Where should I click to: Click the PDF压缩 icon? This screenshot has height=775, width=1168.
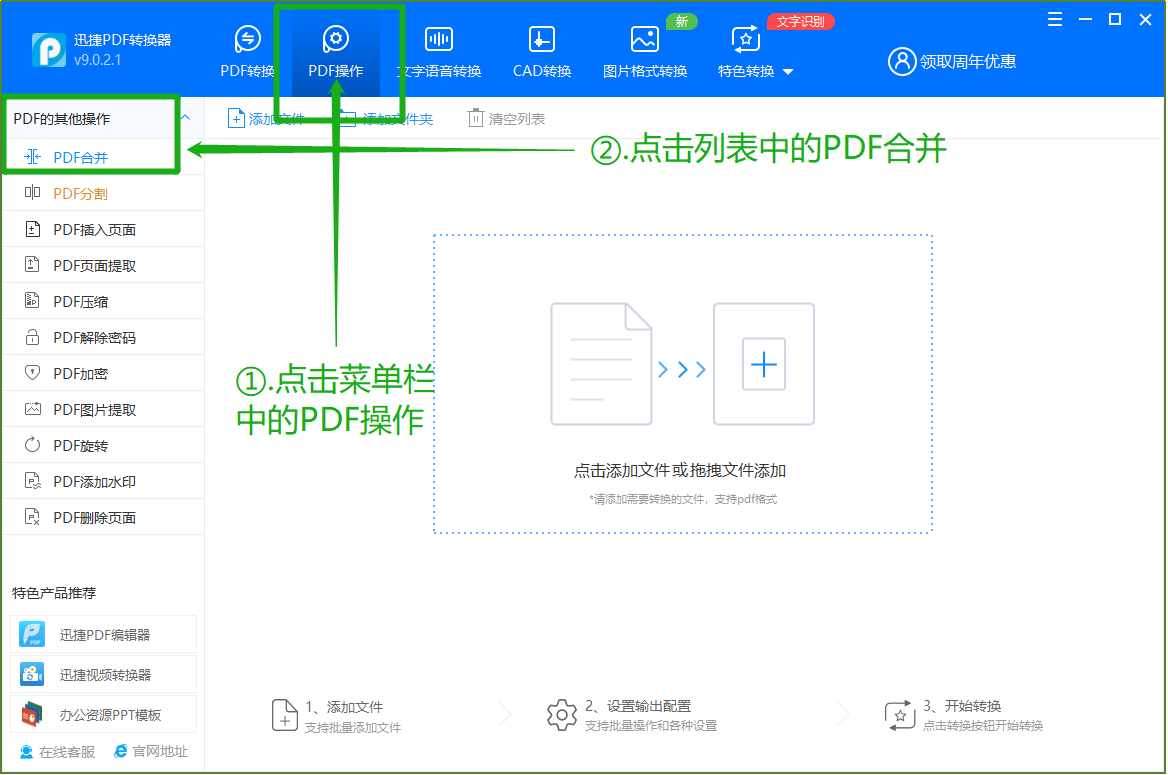coord(33,302)
